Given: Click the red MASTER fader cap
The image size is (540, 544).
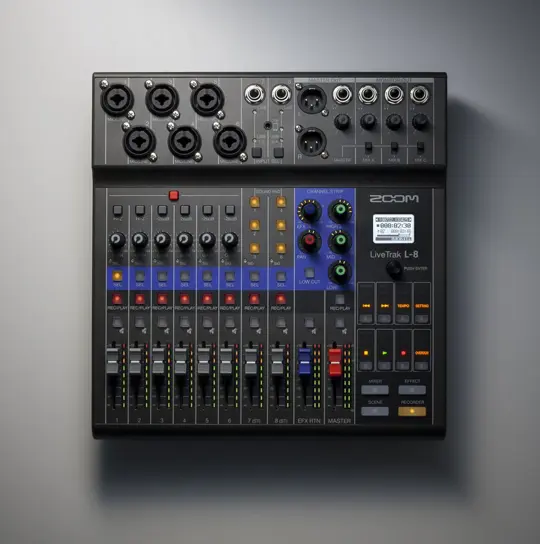Looking at the screenshot, I should tap(335, 363).
